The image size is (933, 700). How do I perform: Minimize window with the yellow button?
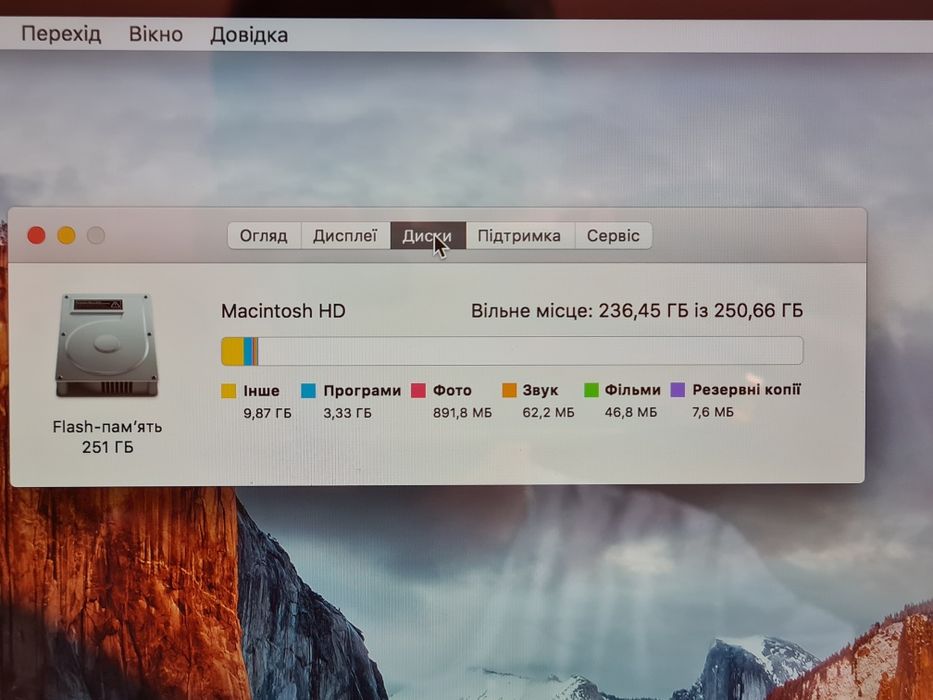(66, 236)
